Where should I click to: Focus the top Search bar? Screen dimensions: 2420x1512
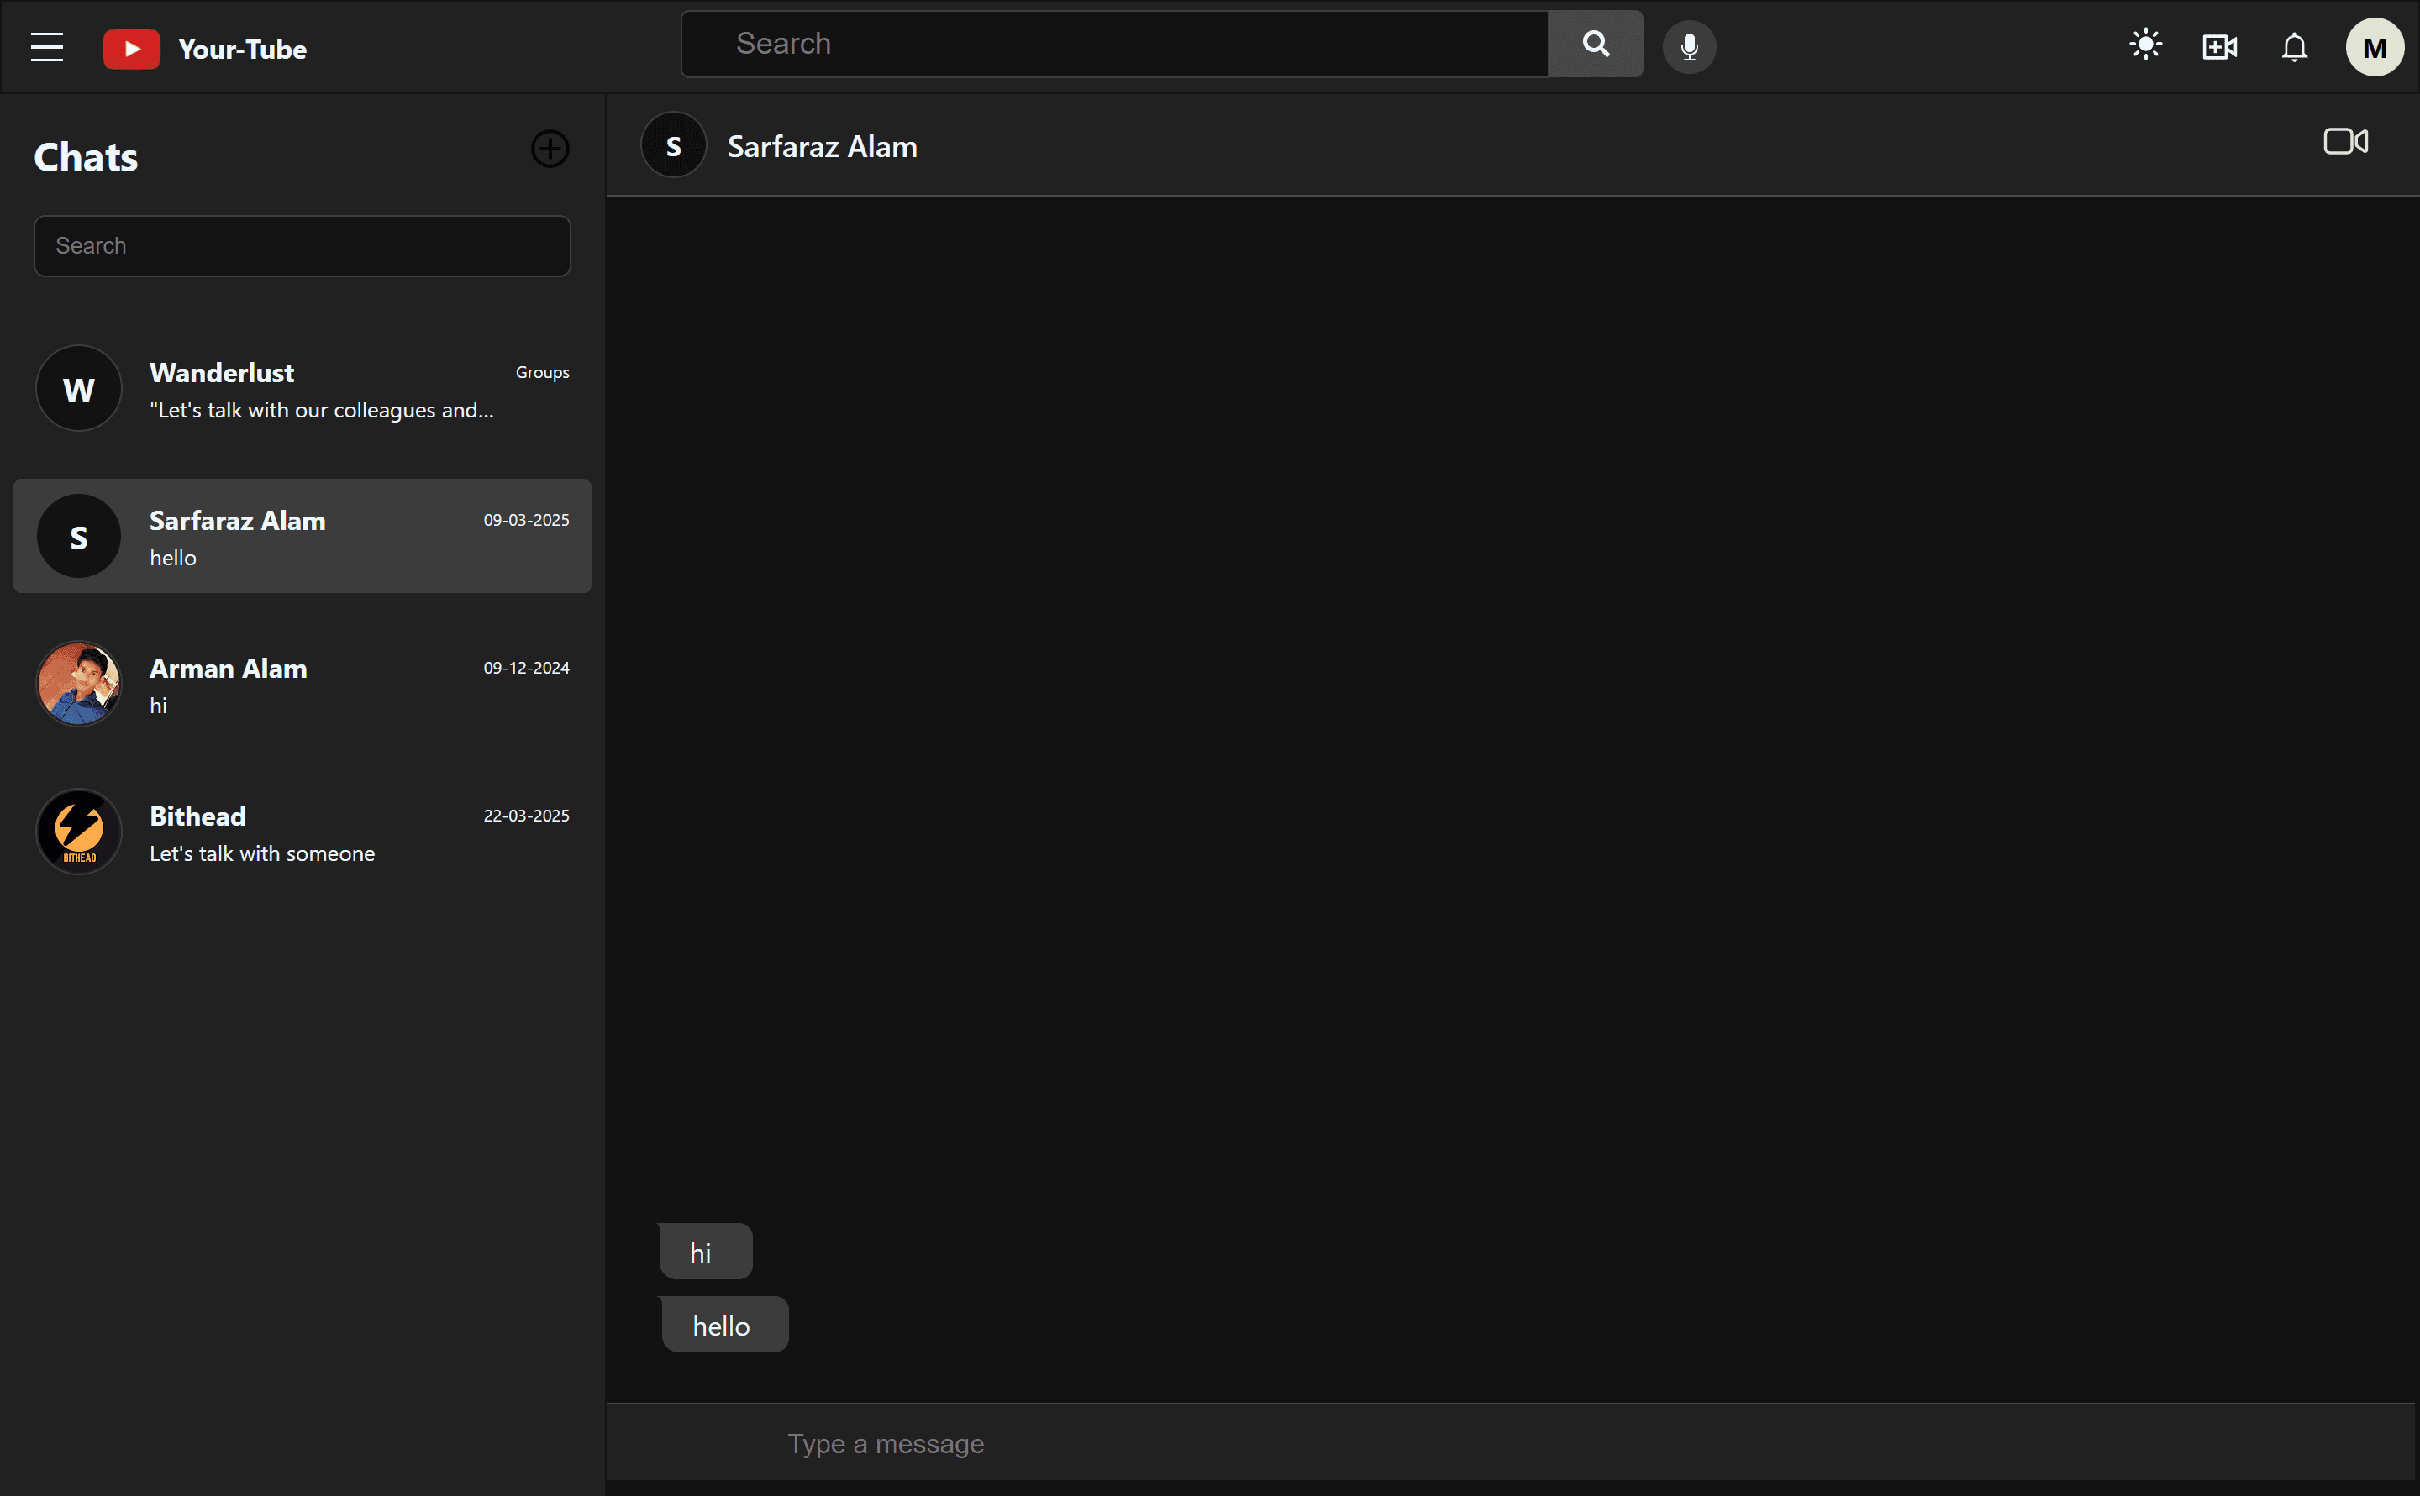pos(1114,44)
